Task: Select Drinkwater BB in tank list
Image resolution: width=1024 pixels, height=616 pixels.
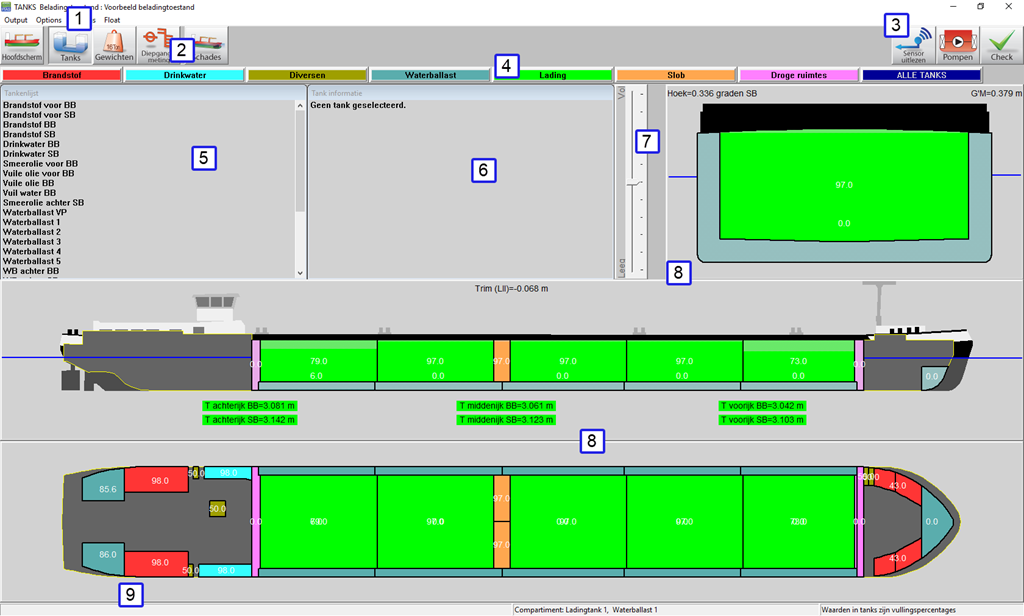Action: point(31,144)
